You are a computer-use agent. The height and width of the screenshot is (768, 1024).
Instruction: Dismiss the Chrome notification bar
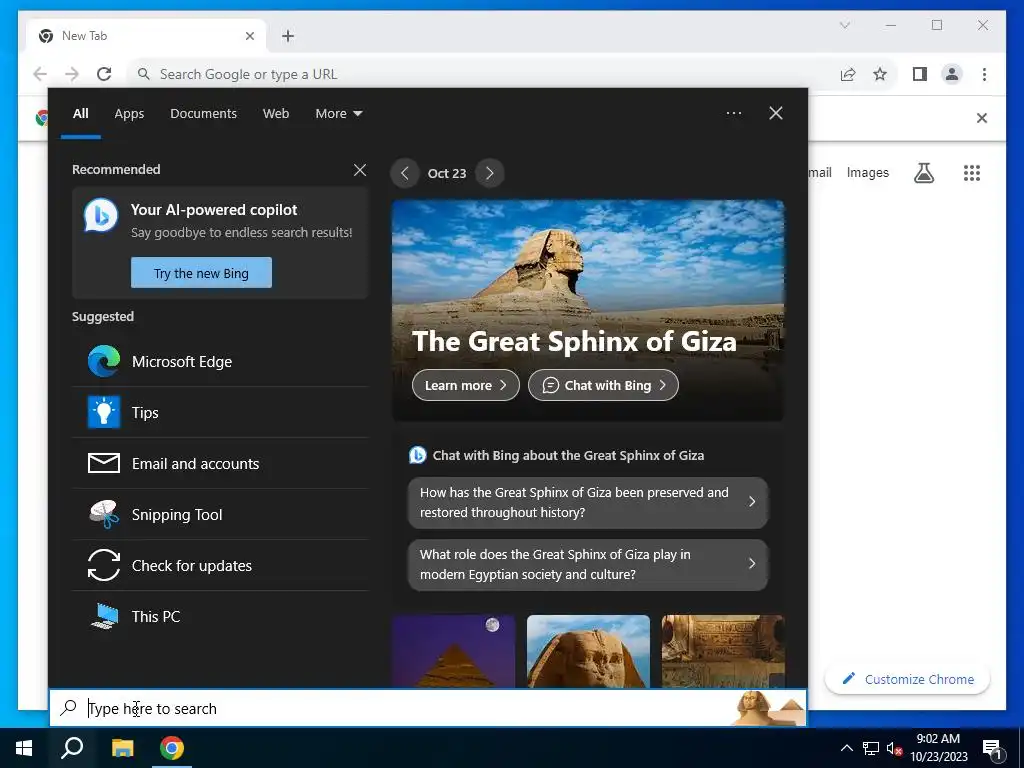coord(982,118)
